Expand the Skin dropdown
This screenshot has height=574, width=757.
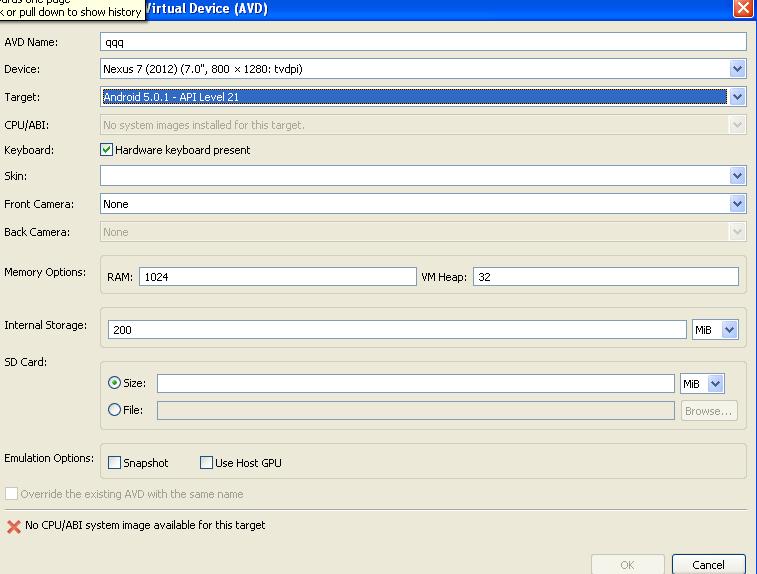coord(737,176)
